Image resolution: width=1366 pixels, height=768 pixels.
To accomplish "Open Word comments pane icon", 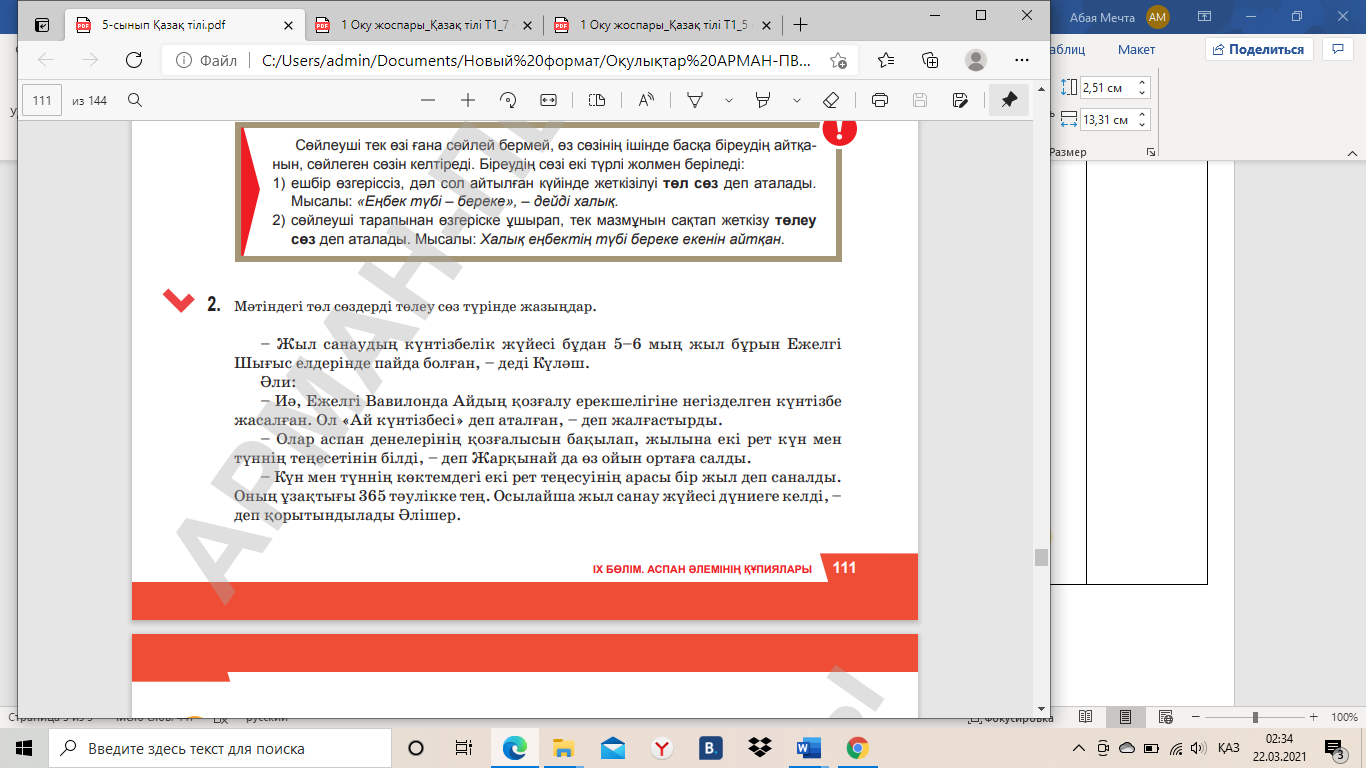I will pyautogui.click(x=1337, y=49).
